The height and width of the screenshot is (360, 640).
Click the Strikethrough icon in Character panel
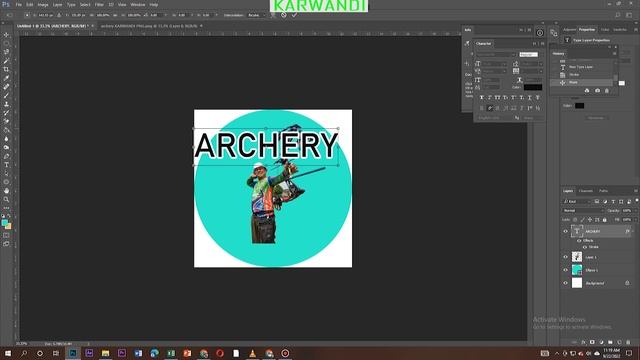point(538,97)
